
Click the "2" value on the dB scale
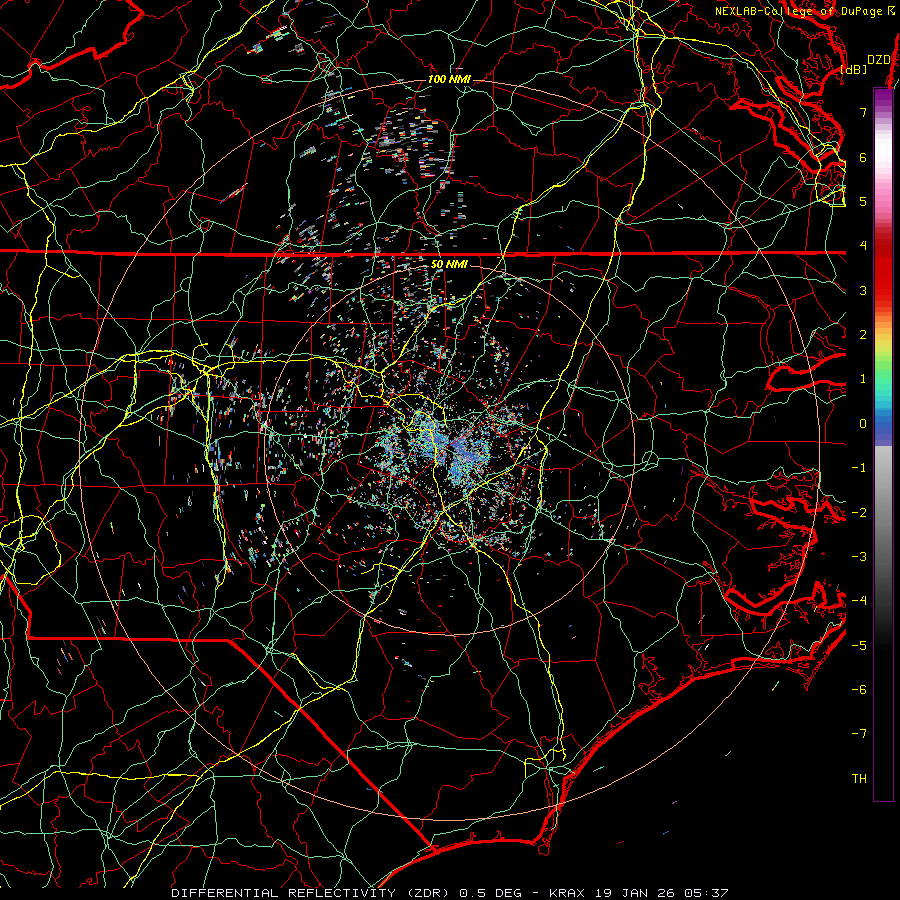pos(863,335)
